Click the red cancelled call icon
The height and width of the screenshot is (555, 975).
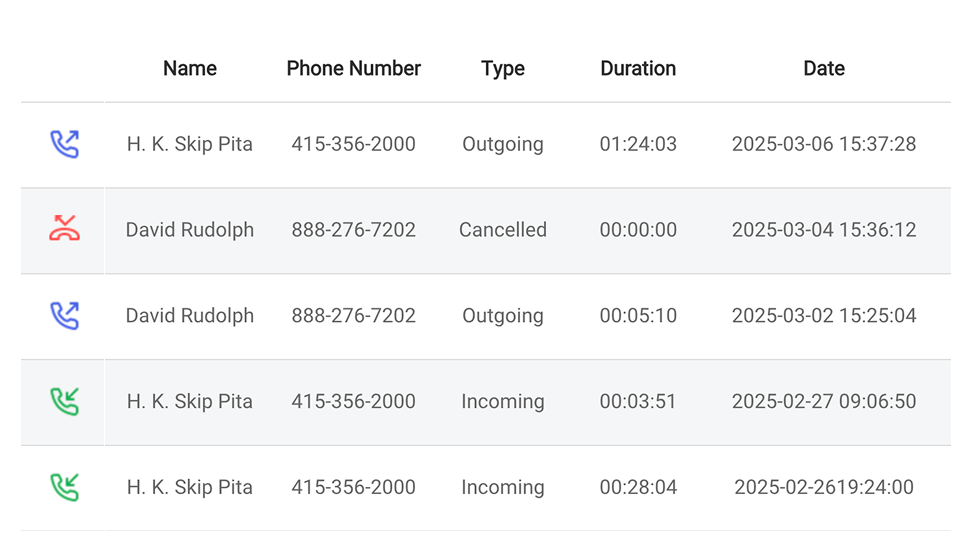coord(65,228)
